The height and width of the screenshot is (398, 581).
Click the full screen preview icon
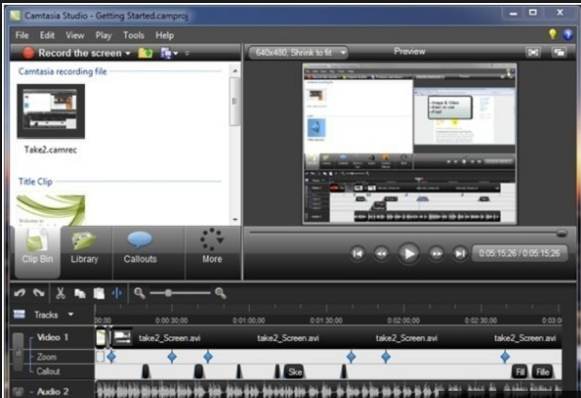tap(533, 53)
